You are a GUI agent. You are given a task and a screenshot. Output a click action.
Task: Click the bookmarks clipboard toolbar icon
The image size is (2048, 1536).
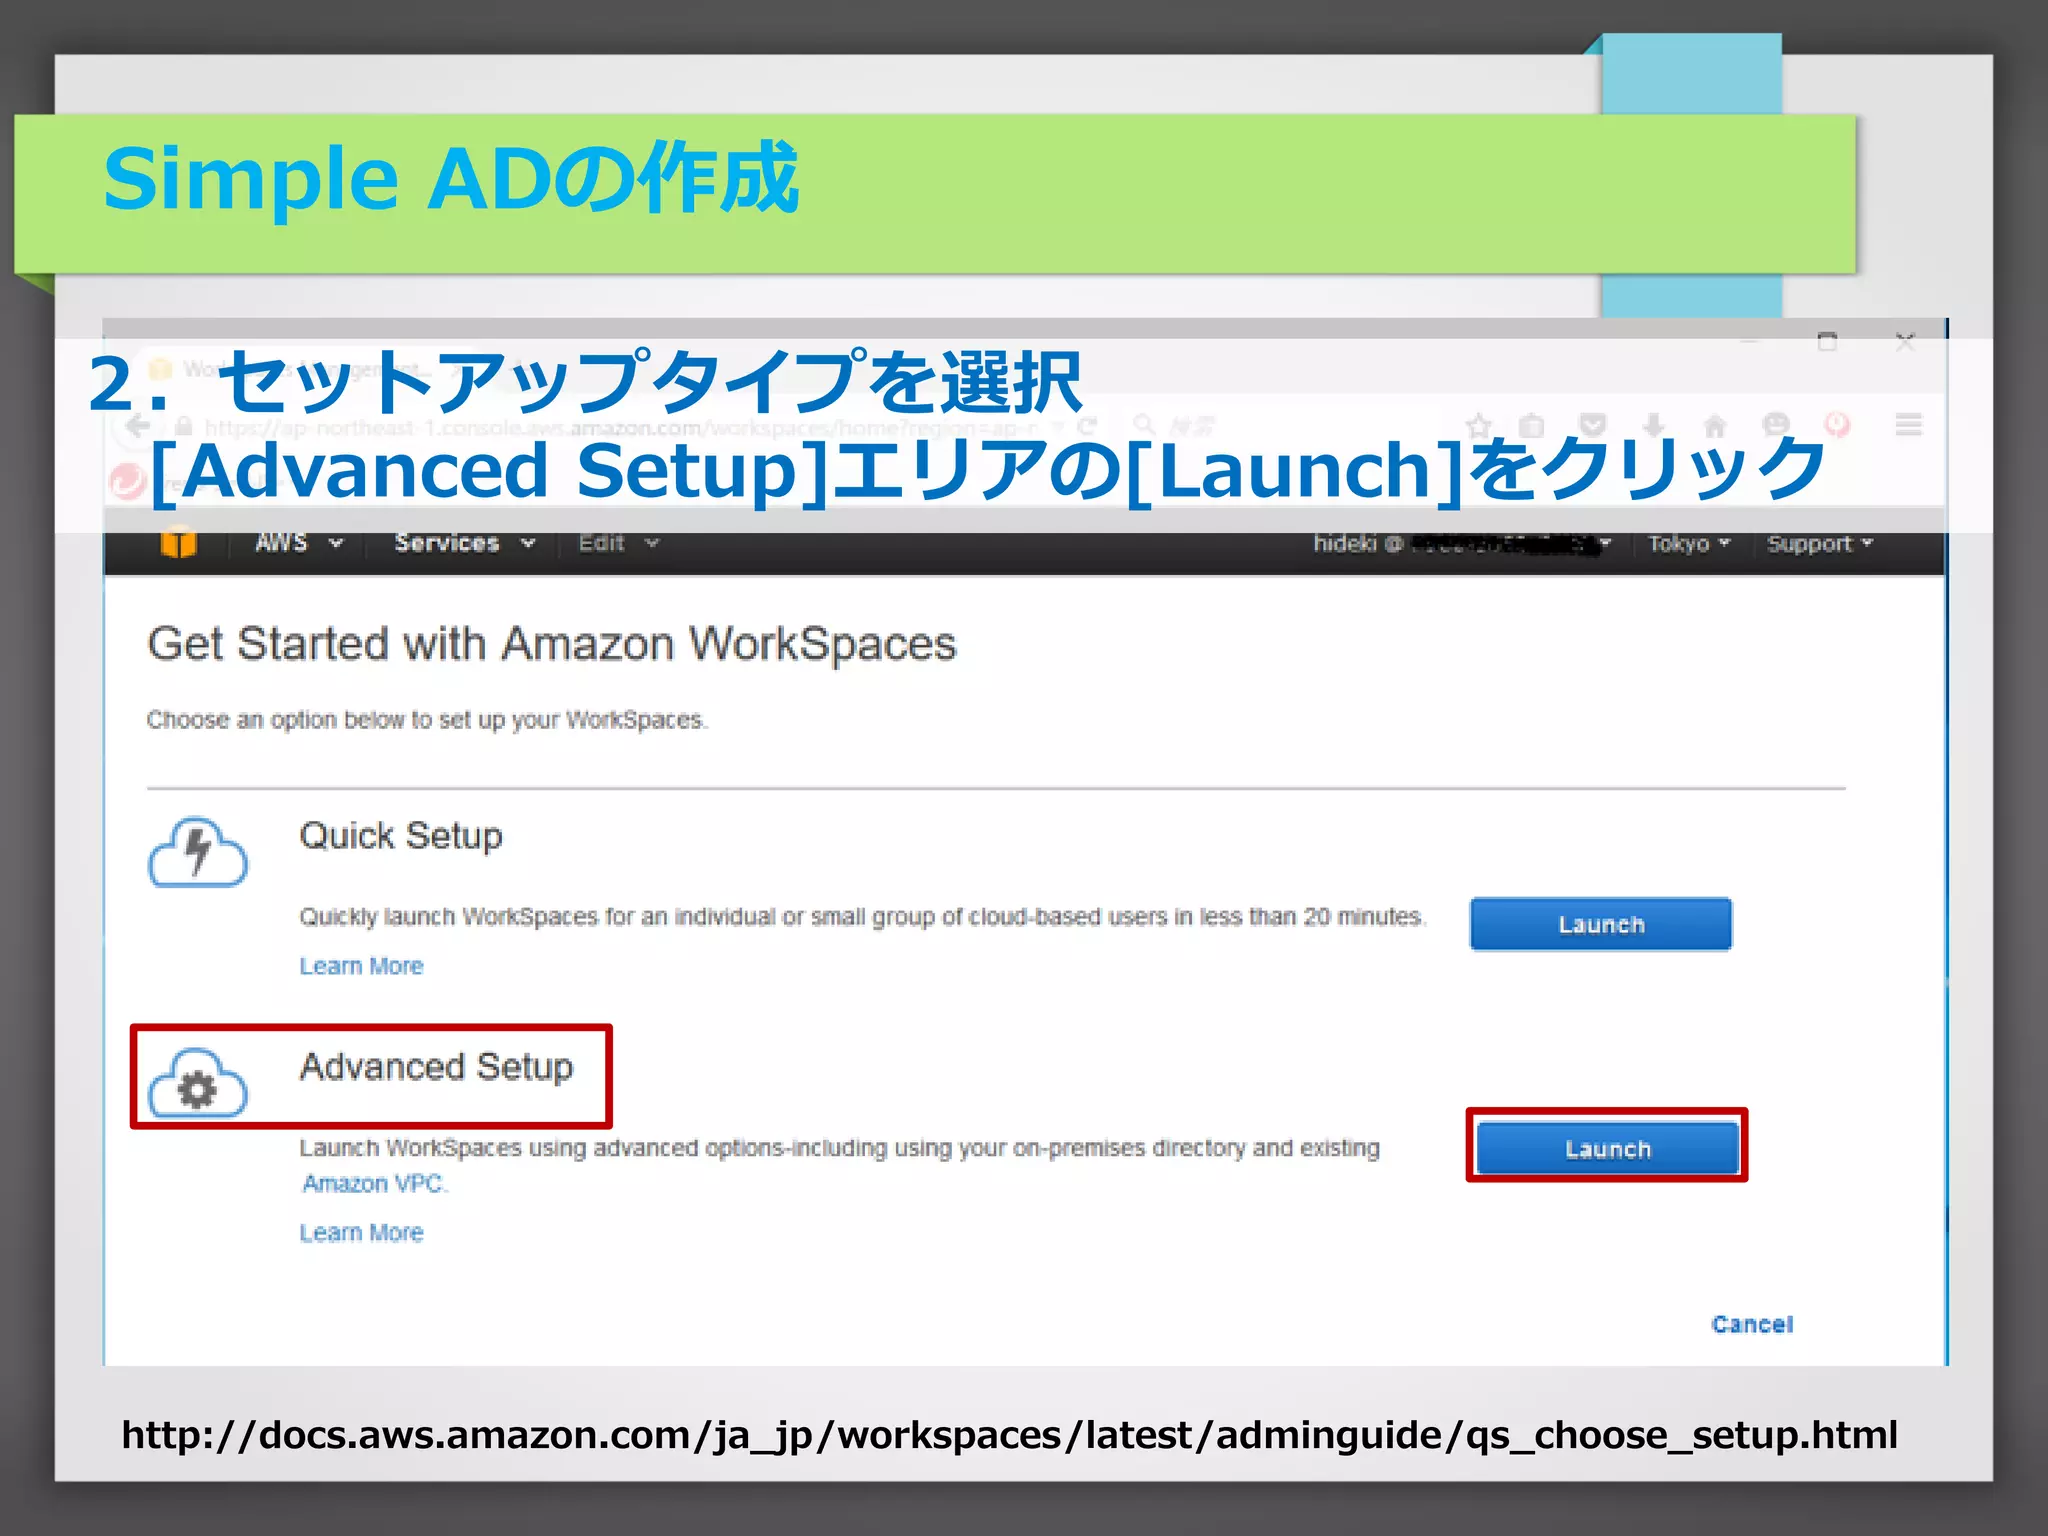click(1532, 426)
